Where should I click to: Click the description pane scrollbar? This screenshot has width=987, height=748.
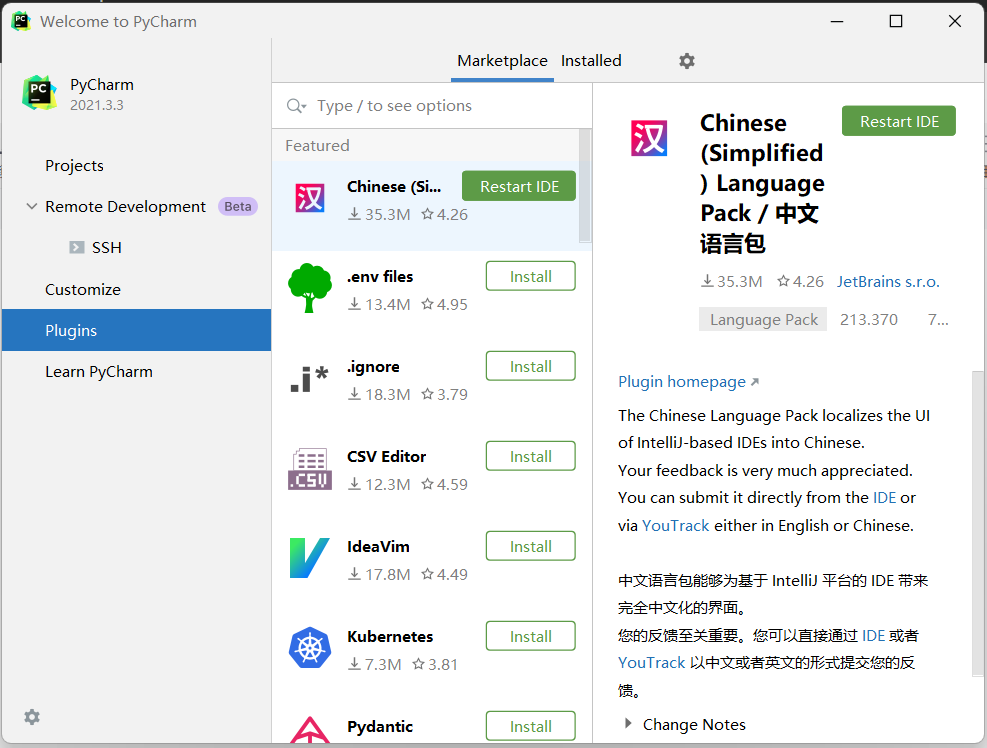point(978,523)
